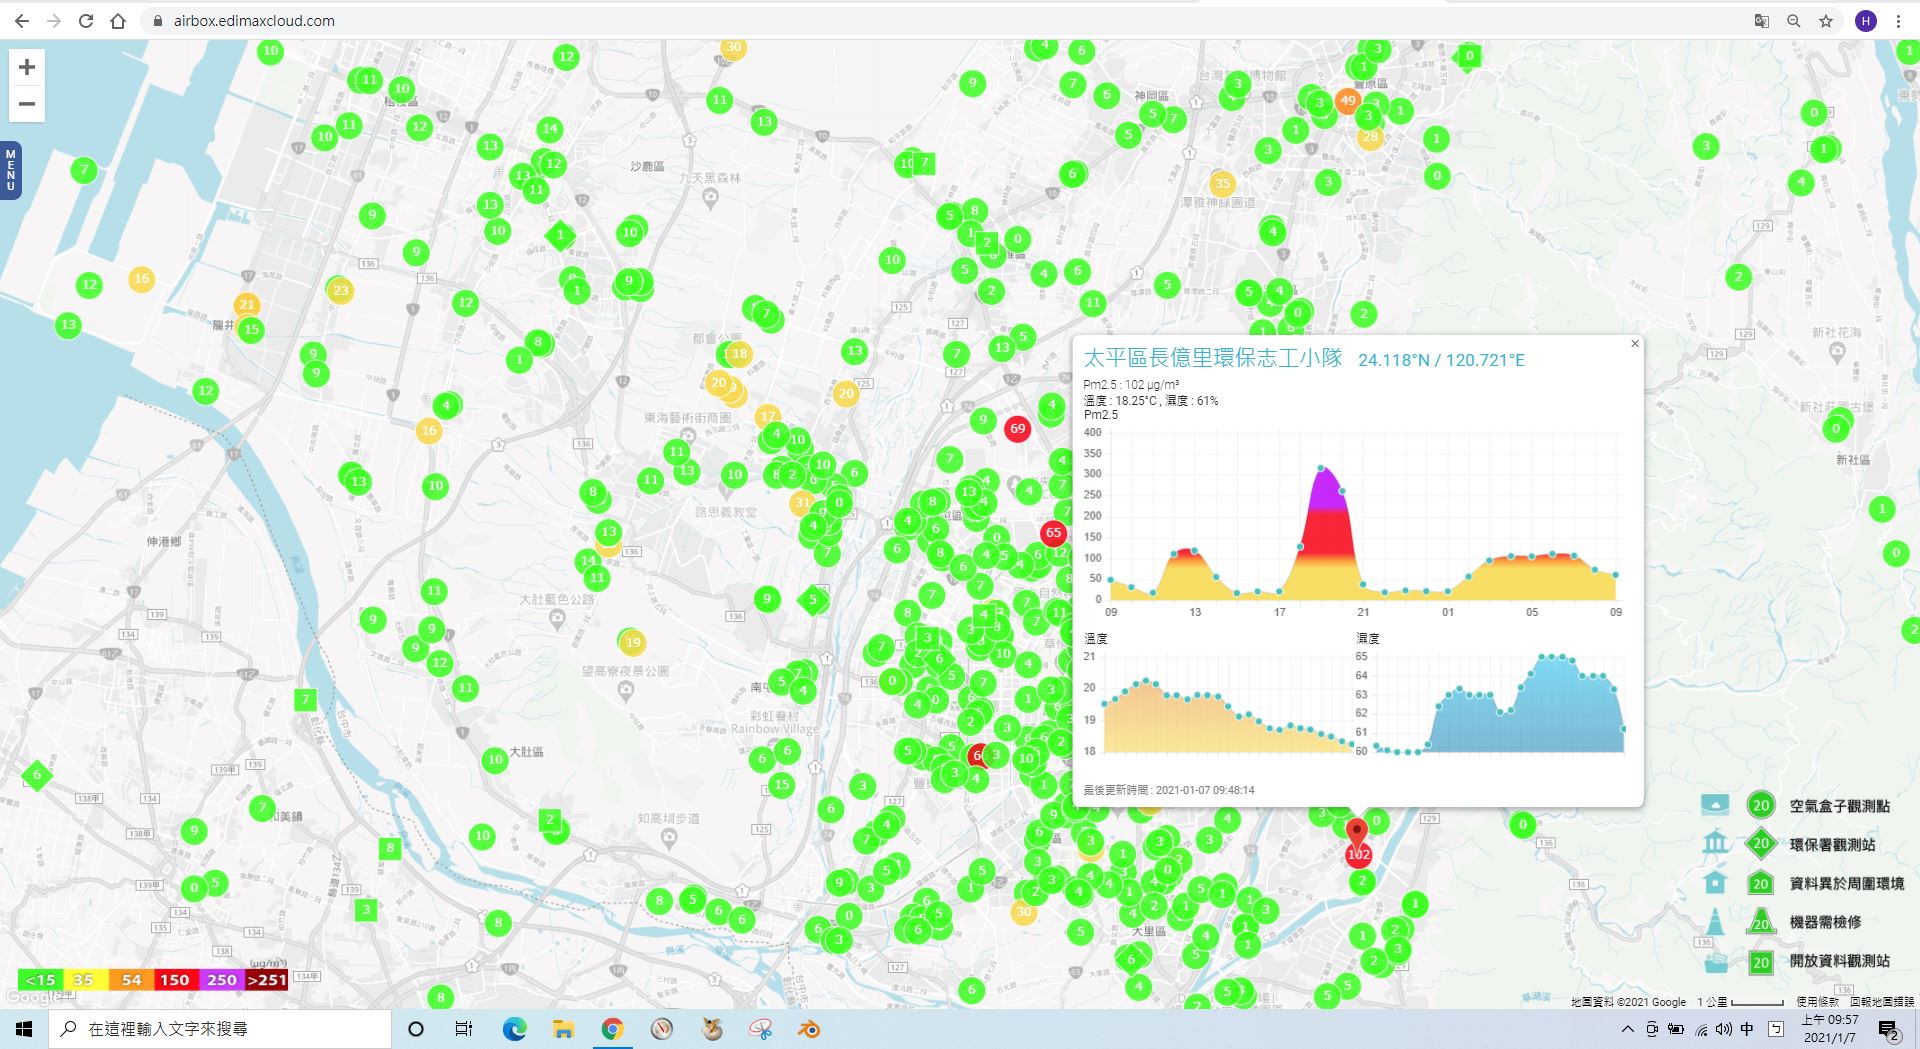Click the taskbar search box

tap(220, 1029)
